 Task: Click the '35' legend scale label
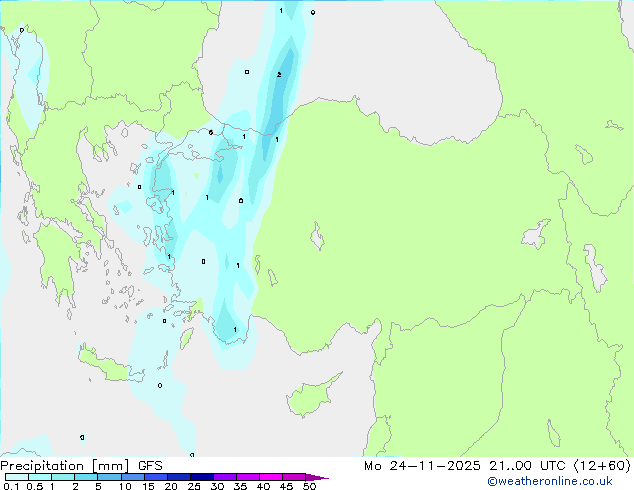(x=240, y=486)
